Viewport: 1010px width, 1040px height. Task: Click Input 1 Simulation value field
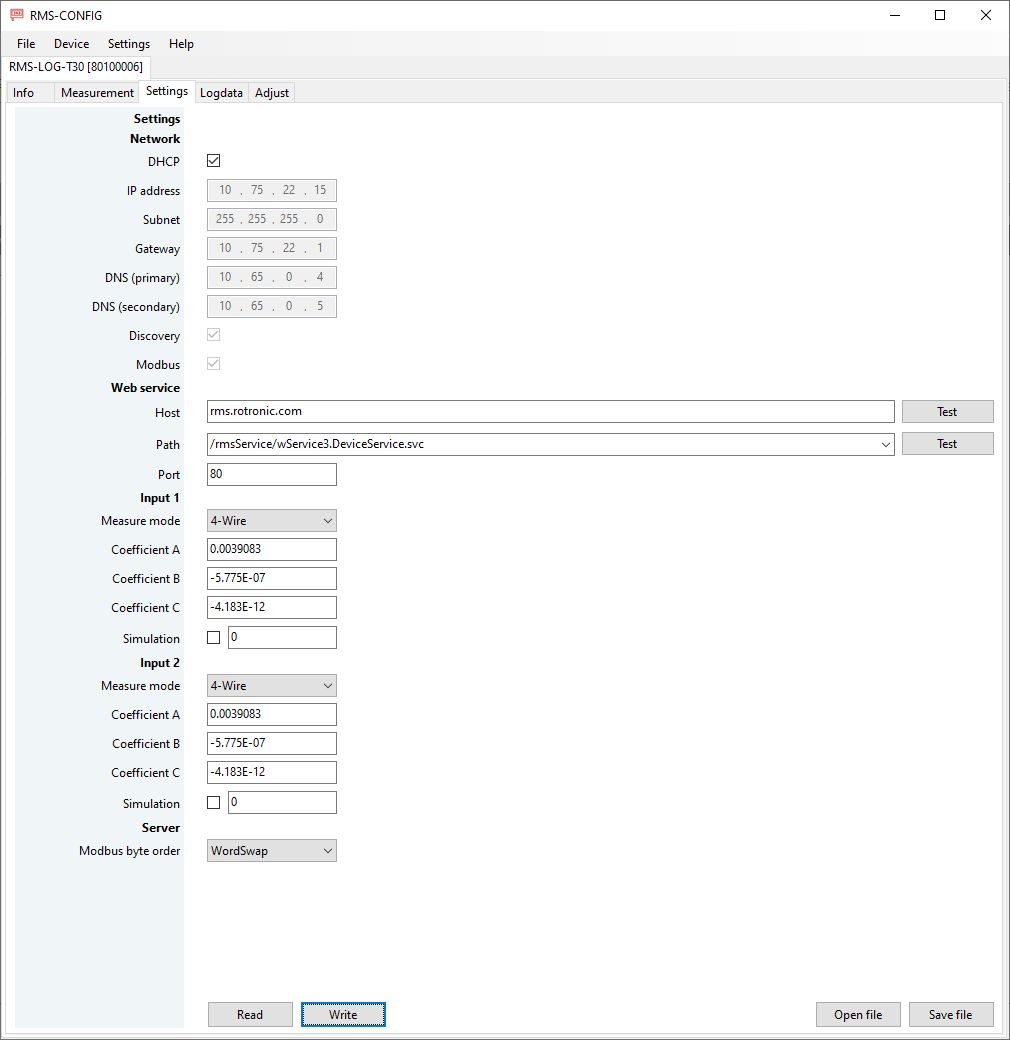283,637
